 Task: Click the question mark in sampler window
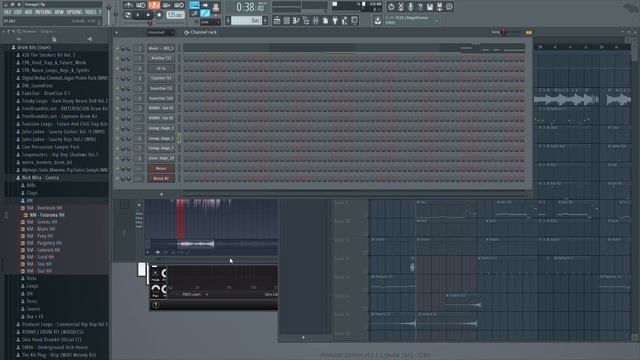coord(156,305)
